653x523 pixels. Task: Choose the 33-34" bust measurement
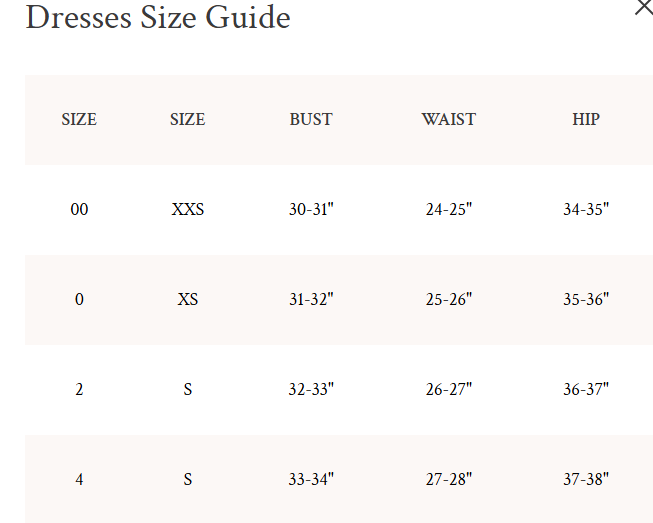[x=311, y=479]
